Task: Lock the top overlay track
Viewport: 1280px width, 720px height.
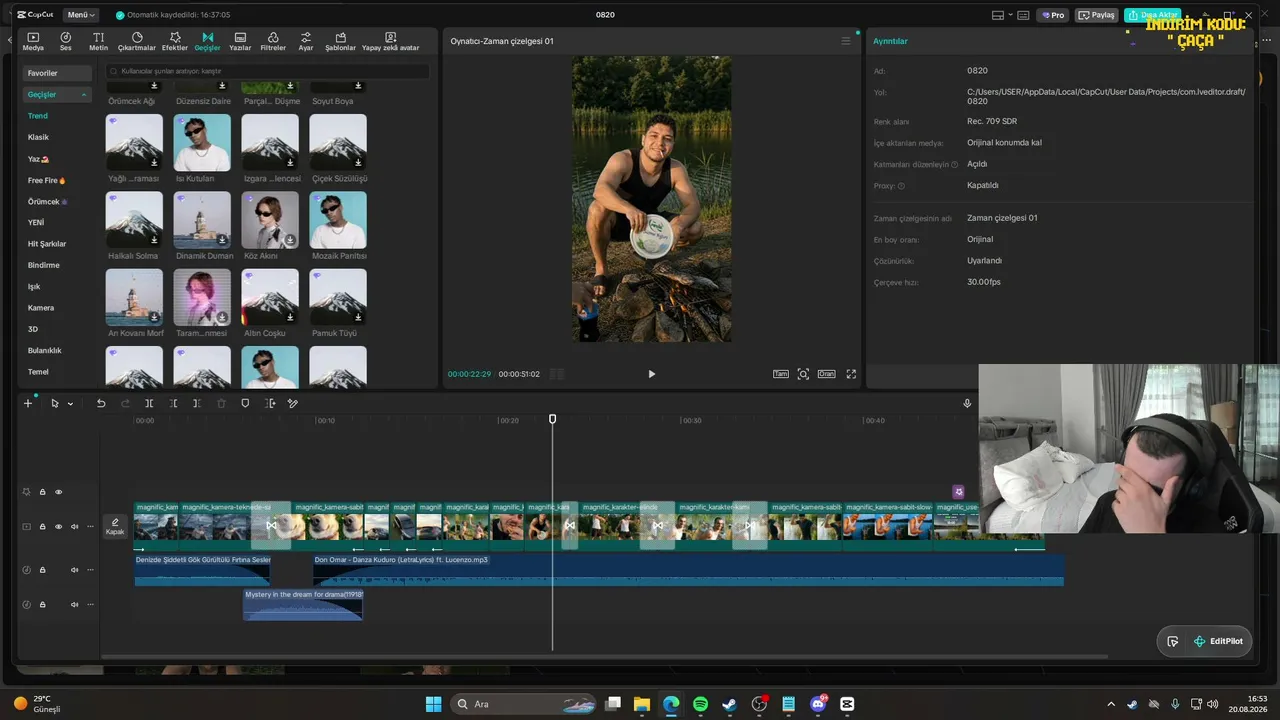Action: [42, 492]
